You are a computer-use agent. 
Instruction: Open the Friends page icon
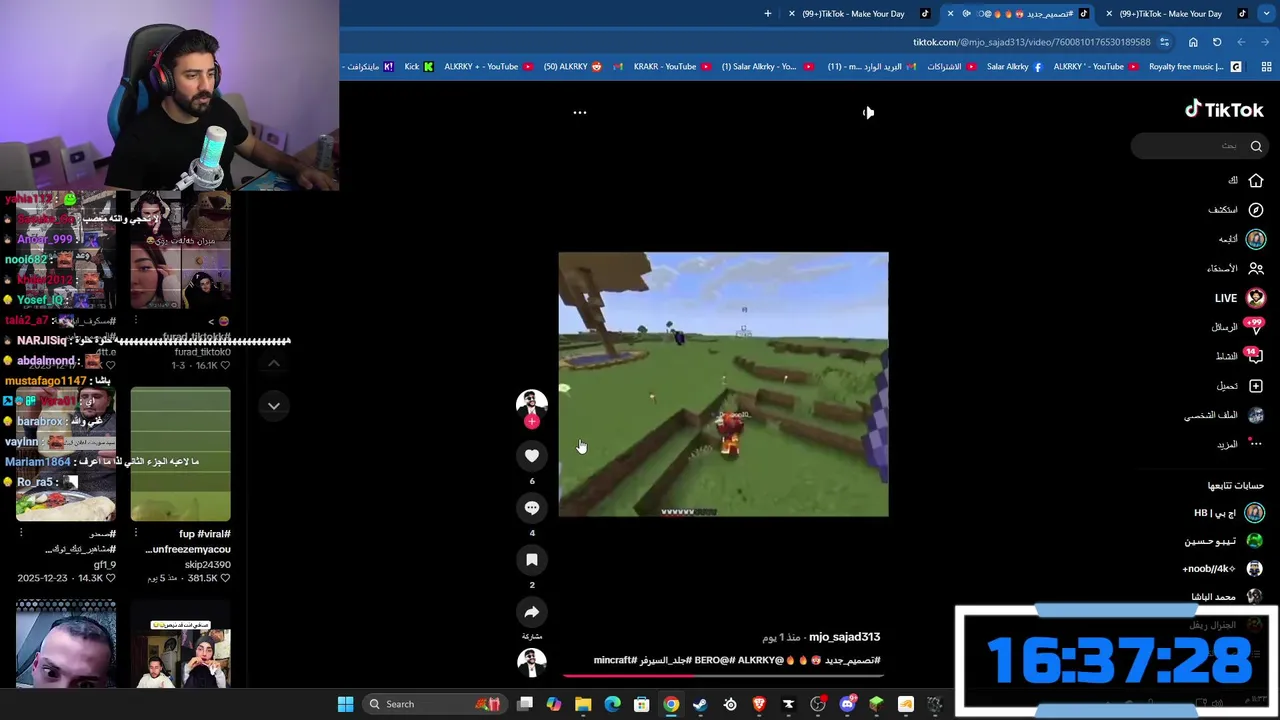(x=1256, y=268)
